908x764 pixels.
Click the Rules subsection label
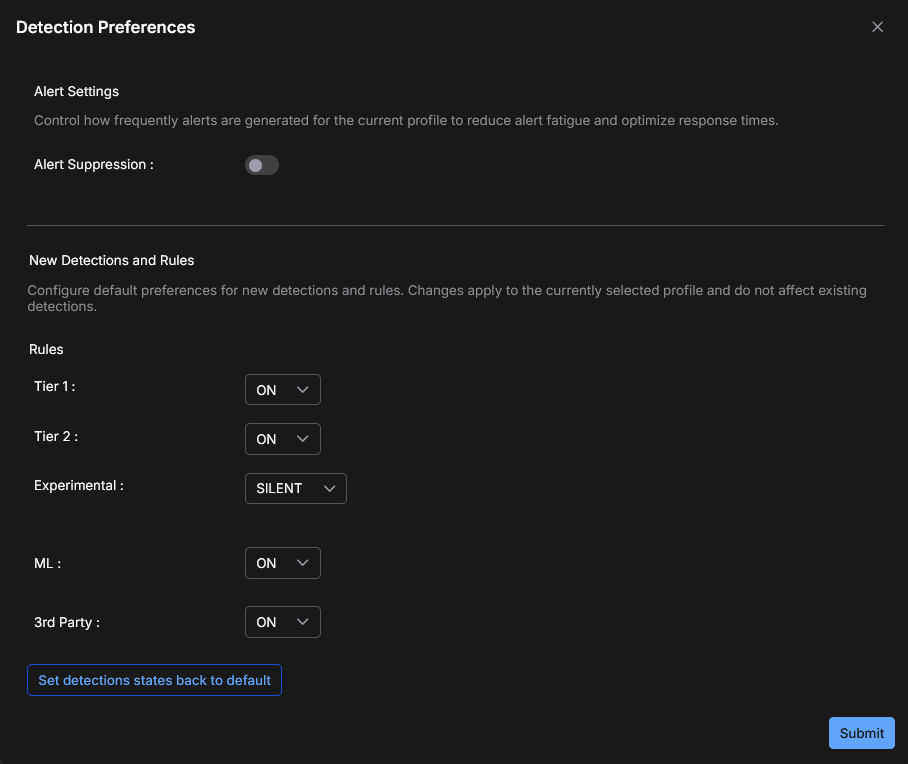tap(46, 350)
